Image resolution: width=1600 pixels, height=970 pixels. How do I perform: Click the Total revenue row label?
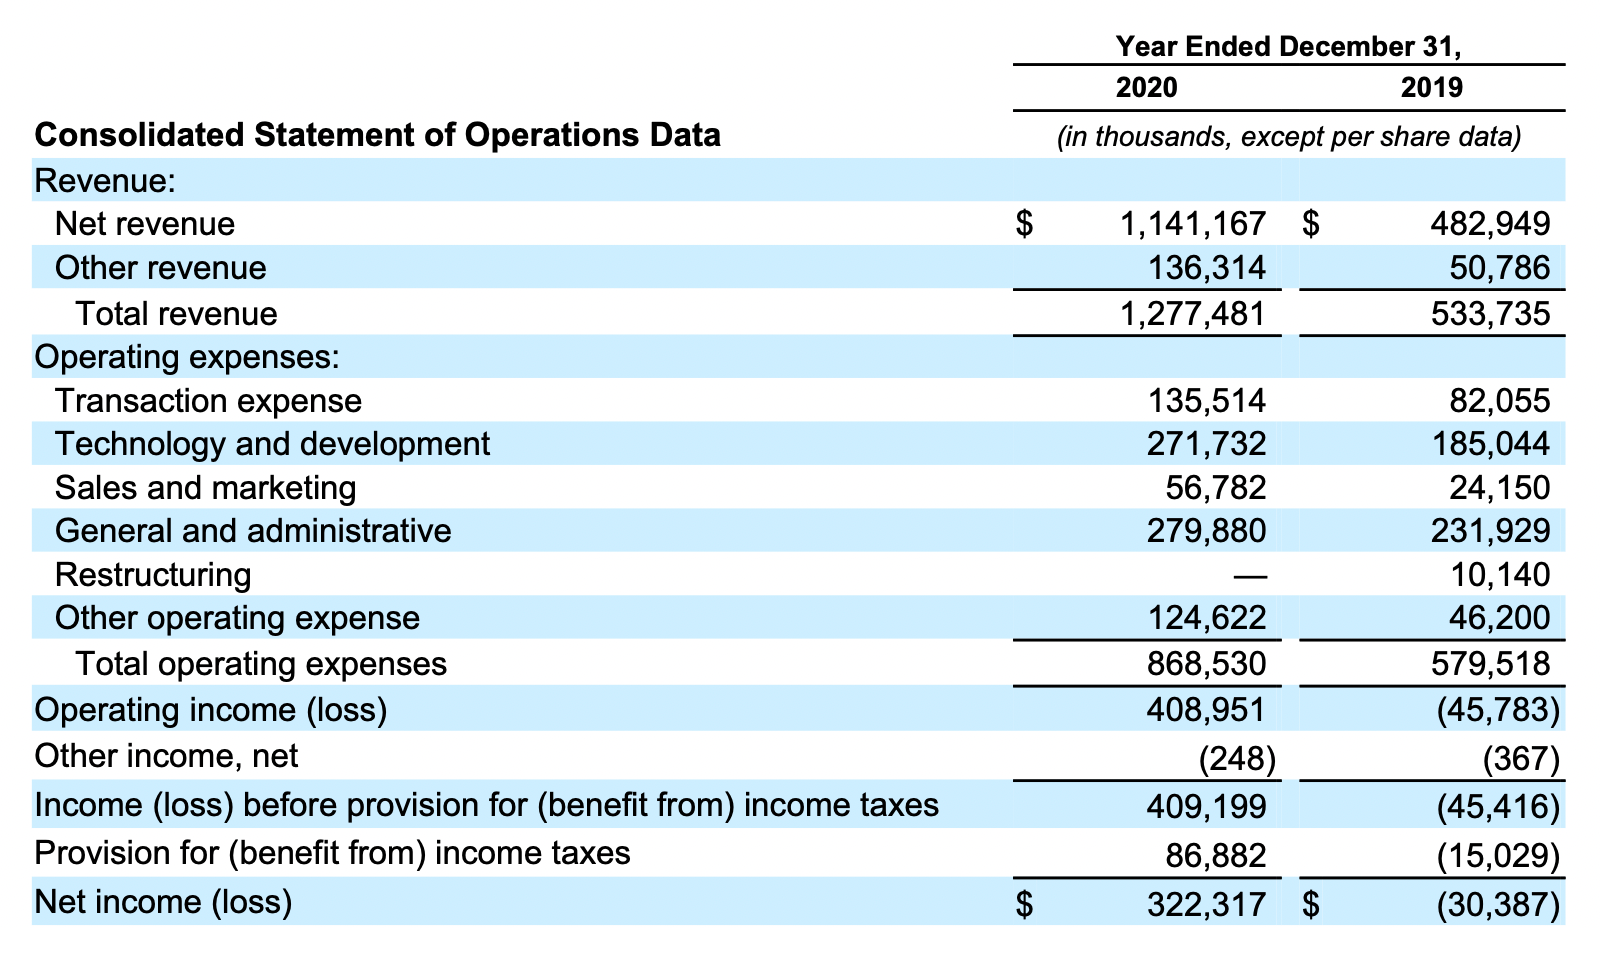click(177, 314)
